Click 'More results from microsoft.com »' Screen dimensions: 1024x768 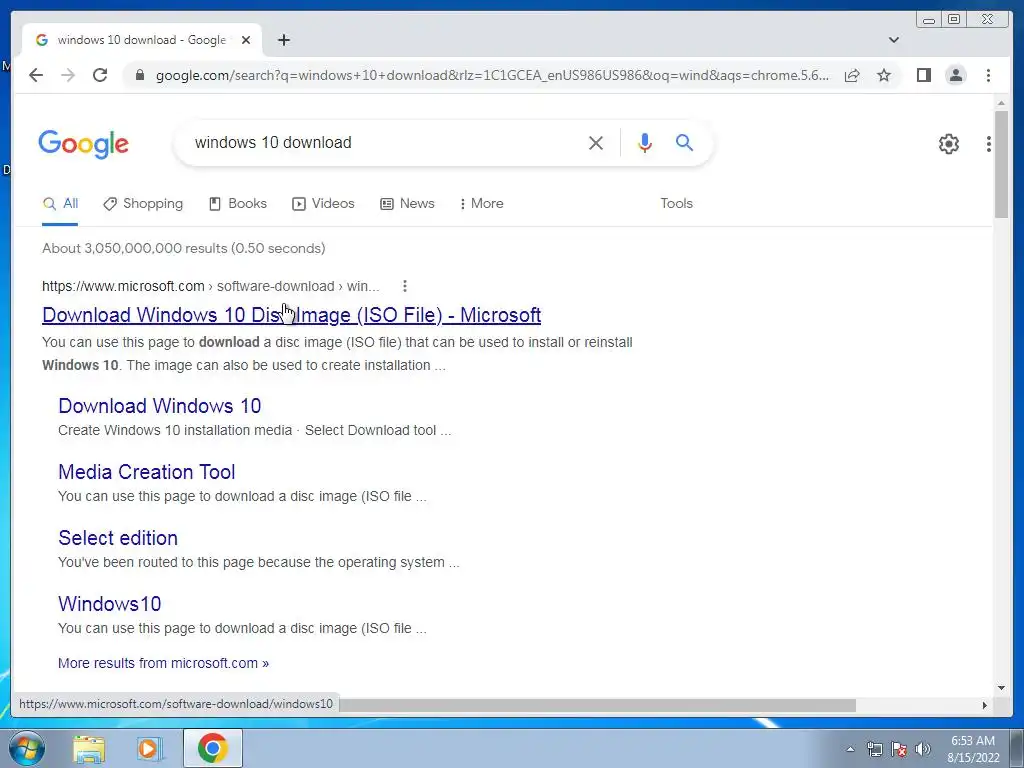(163, 663)
